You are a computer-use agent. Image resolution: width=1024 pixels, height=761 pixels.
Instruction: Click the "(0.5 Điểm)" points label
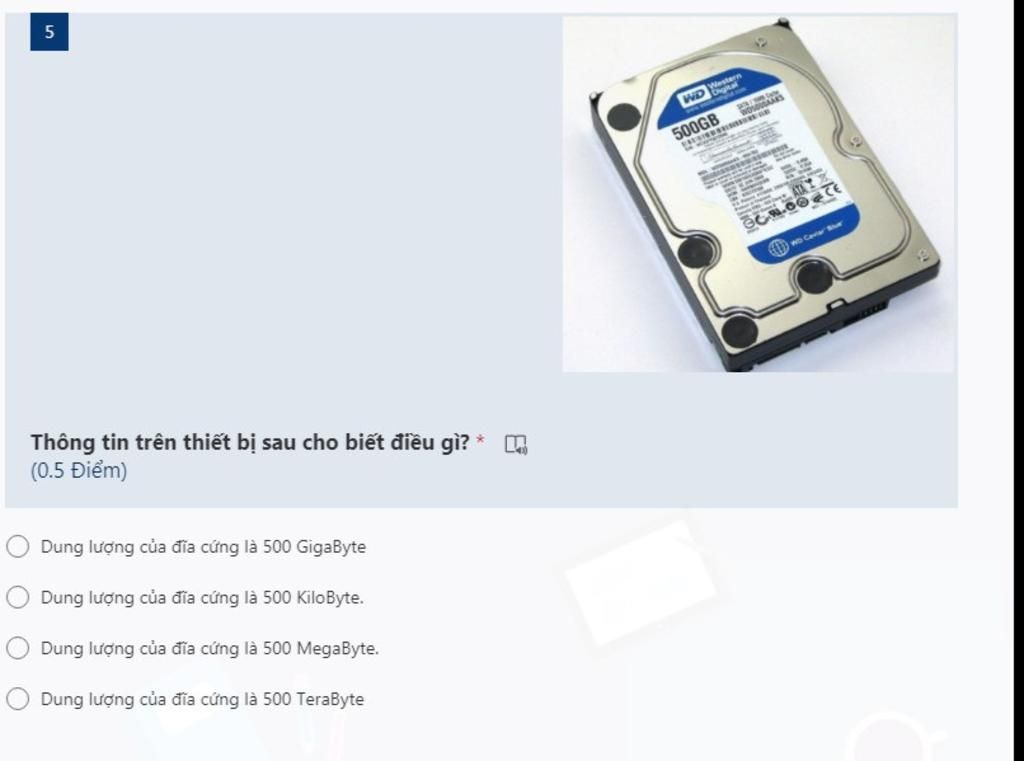tap(79, 470)
